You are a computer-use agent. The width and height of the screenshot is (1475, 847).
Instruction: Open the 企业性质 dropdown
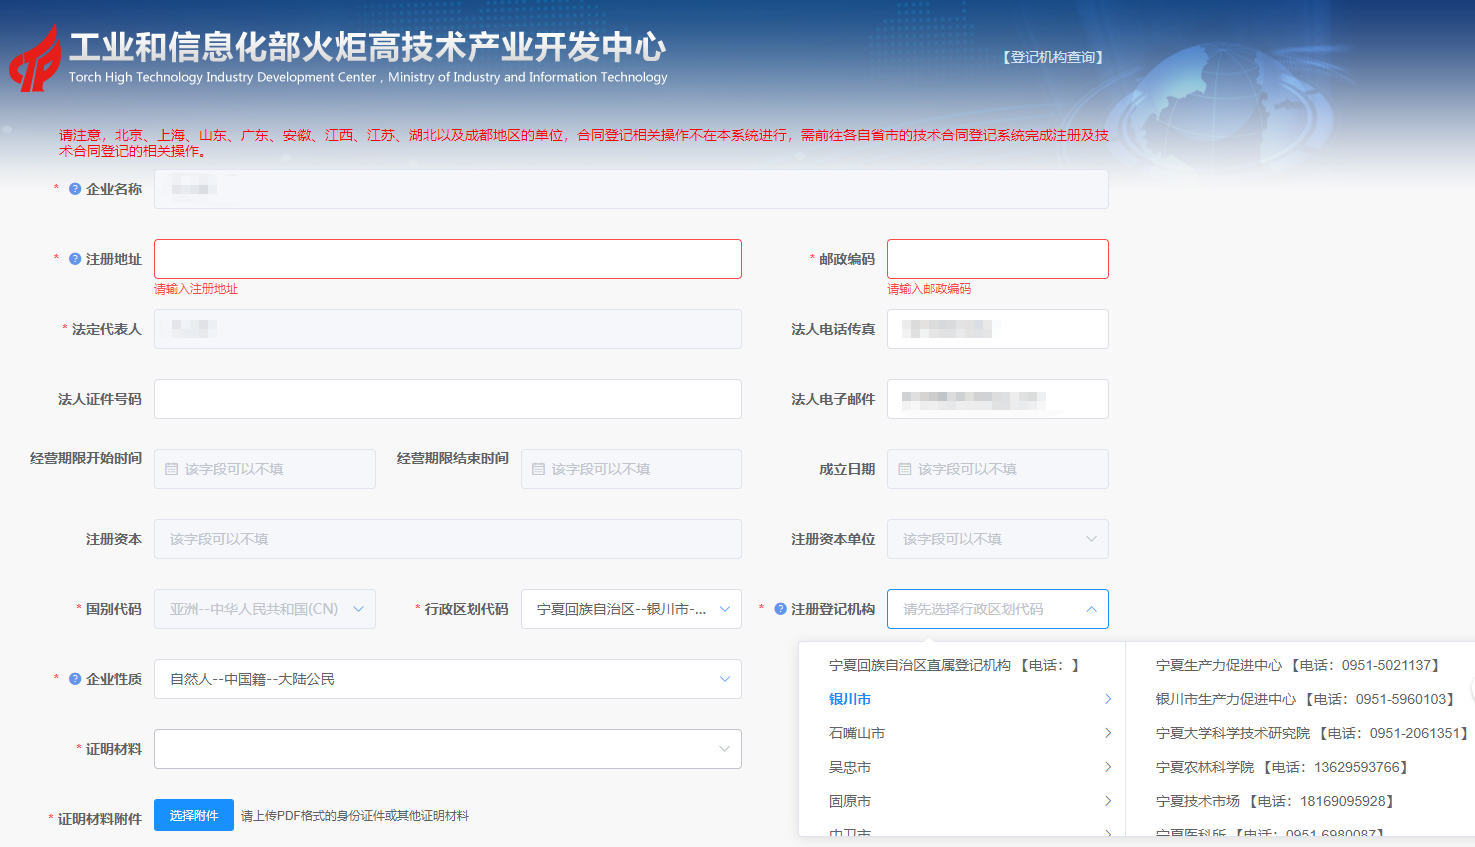coord(448,679)
